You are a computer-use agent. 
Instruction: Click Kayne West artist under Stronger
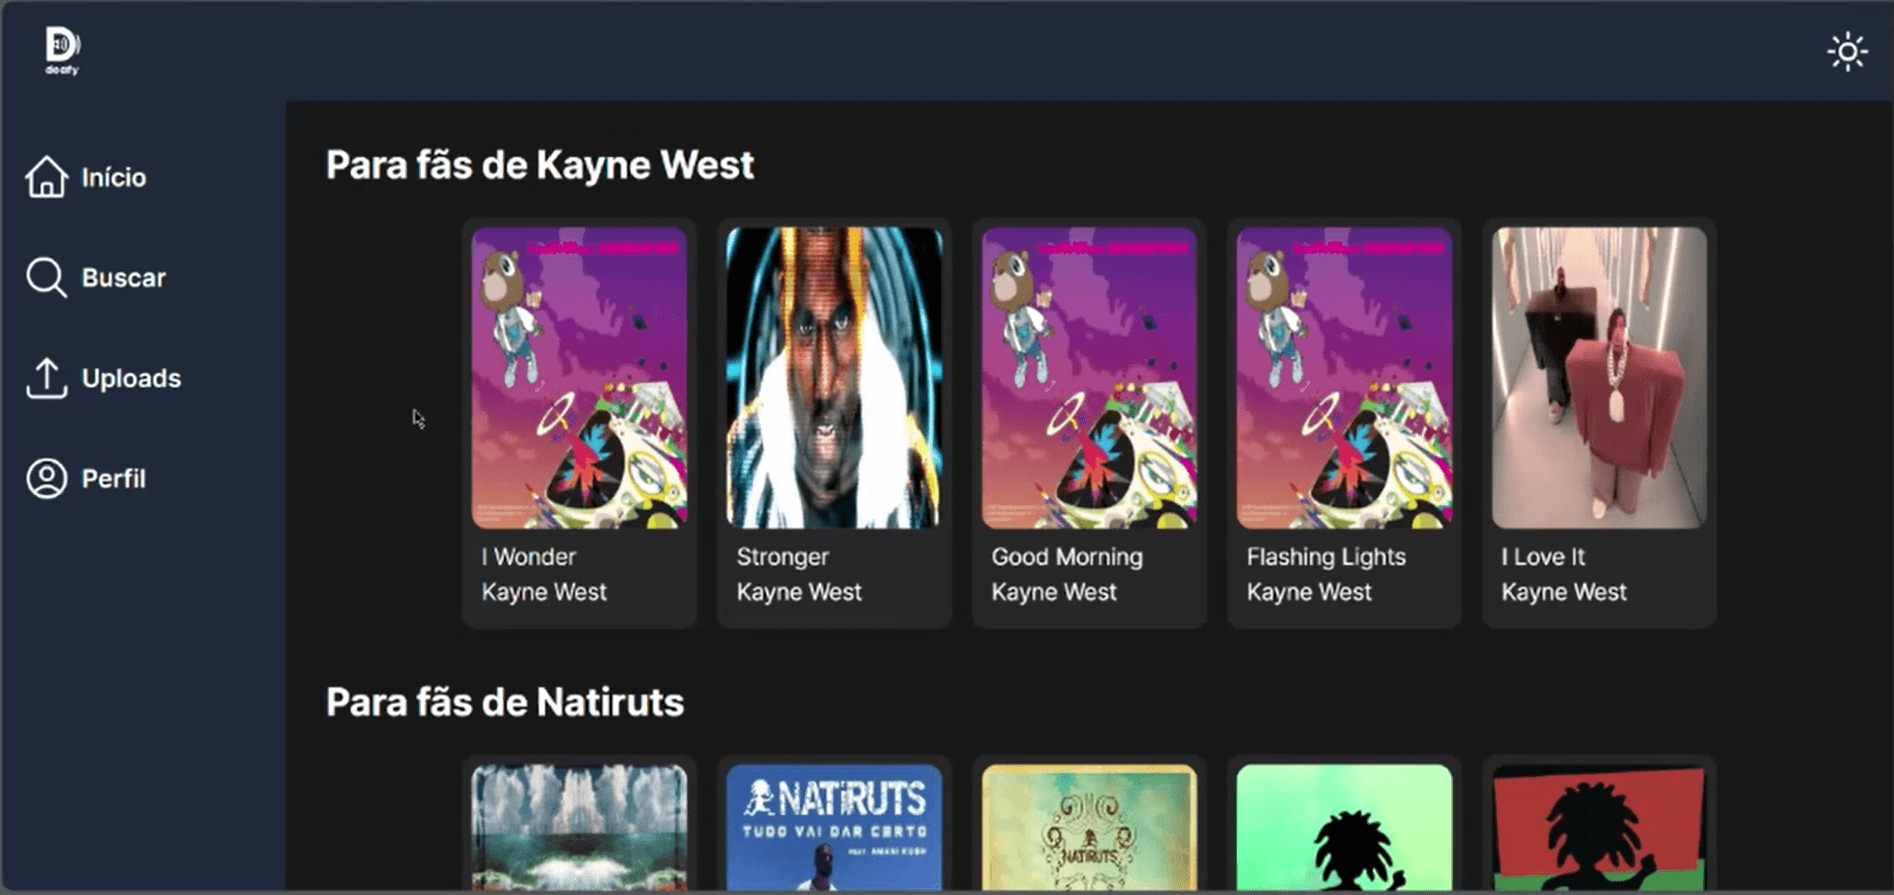[x=799, y=592]
